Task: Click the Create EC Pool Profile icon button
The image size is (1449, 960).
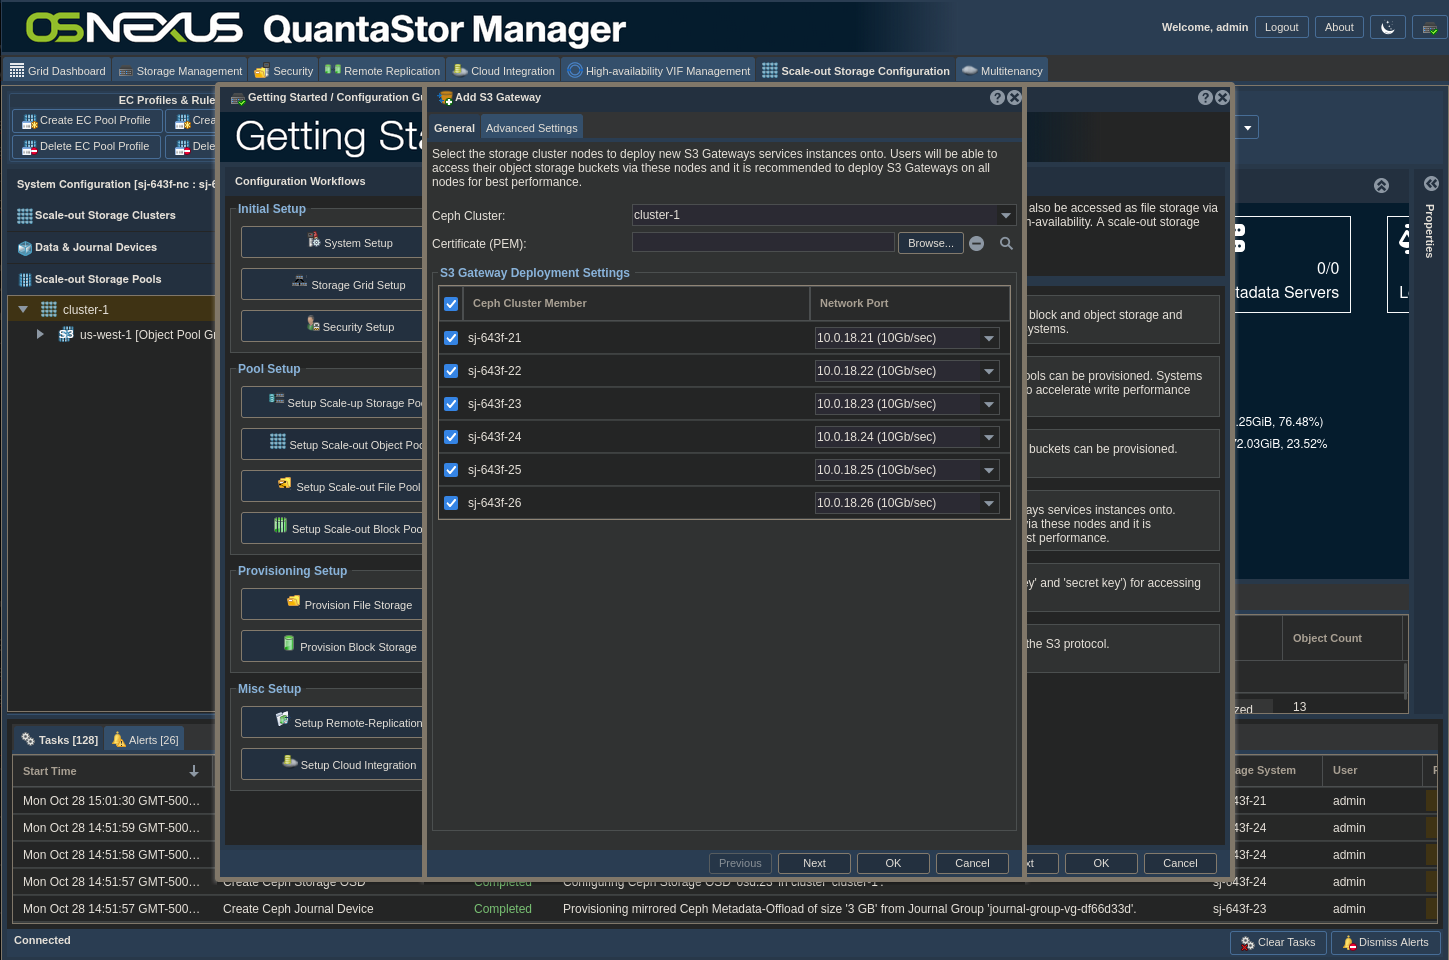Action: point(87,121)
